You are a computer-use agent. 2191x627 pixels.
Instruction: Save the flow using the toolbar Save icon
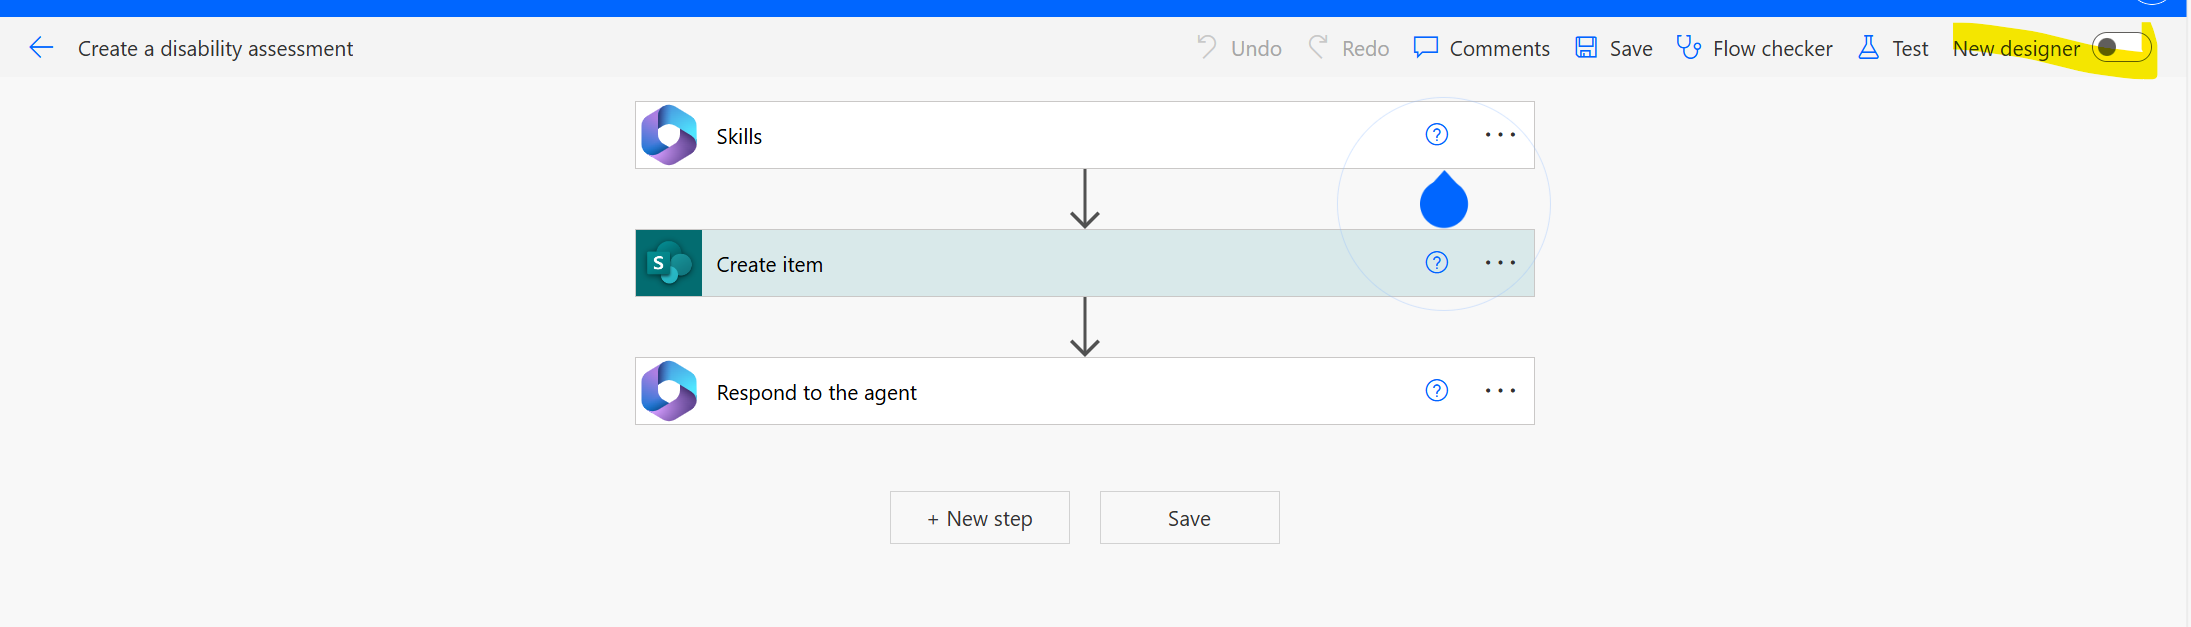(1586, 47)
